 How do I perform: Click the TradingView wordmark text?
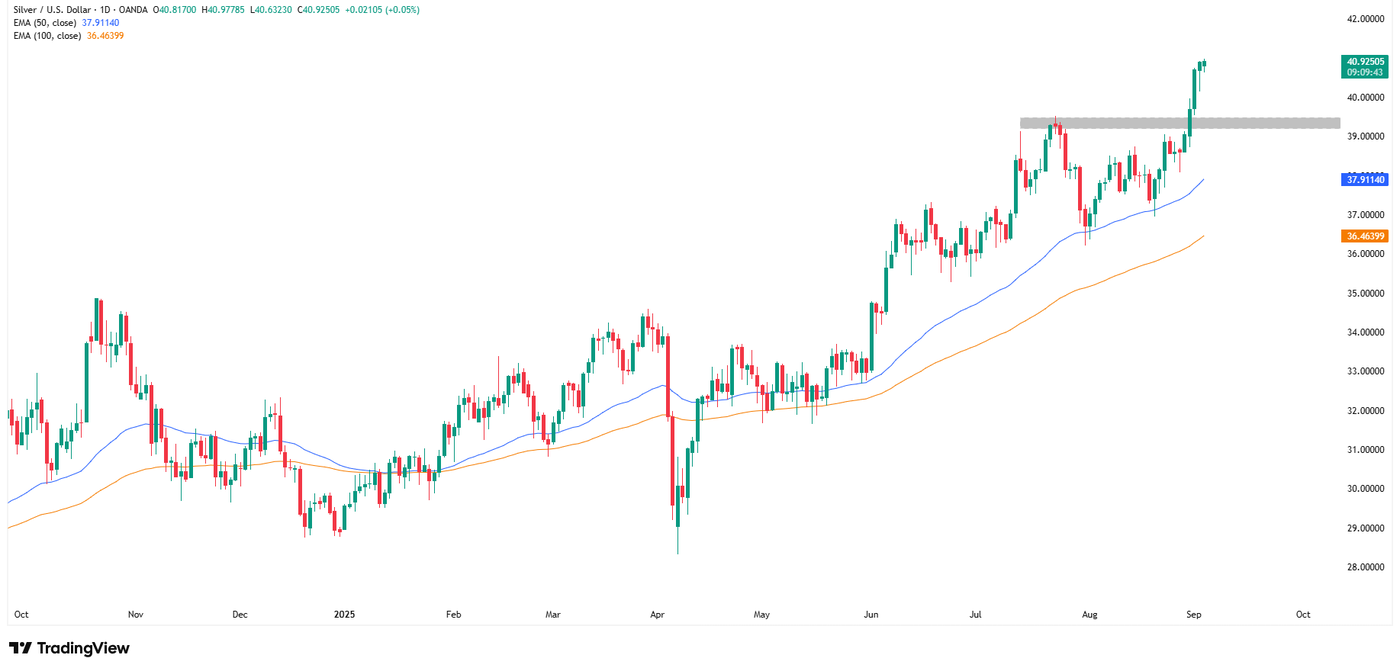(83, 648)
